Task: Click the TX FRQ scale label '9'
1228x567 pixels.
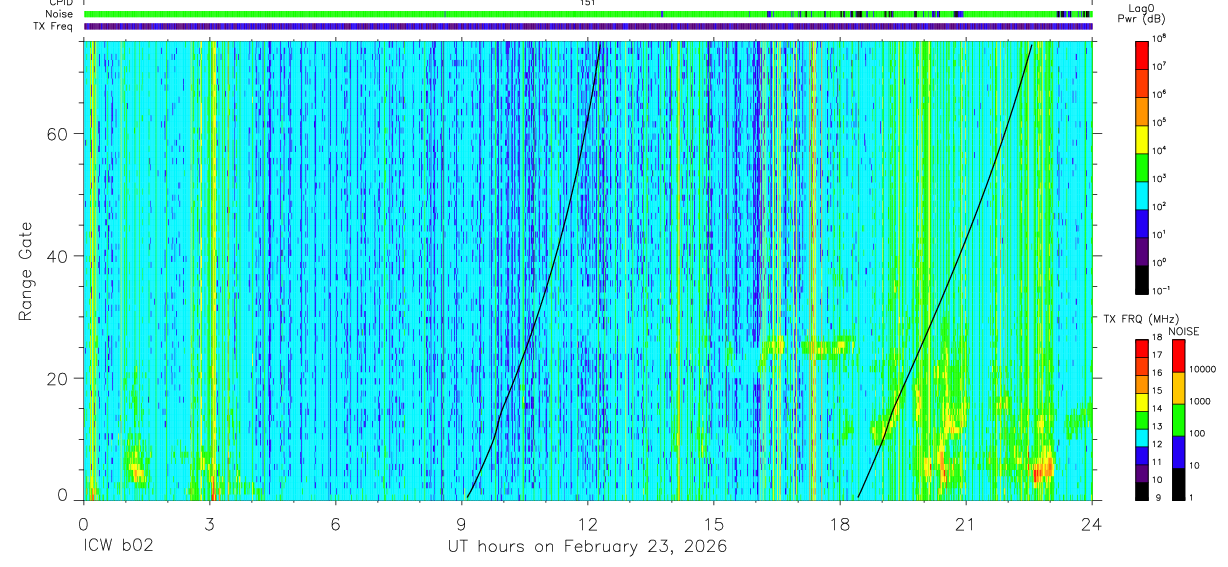Action: 1156,497
